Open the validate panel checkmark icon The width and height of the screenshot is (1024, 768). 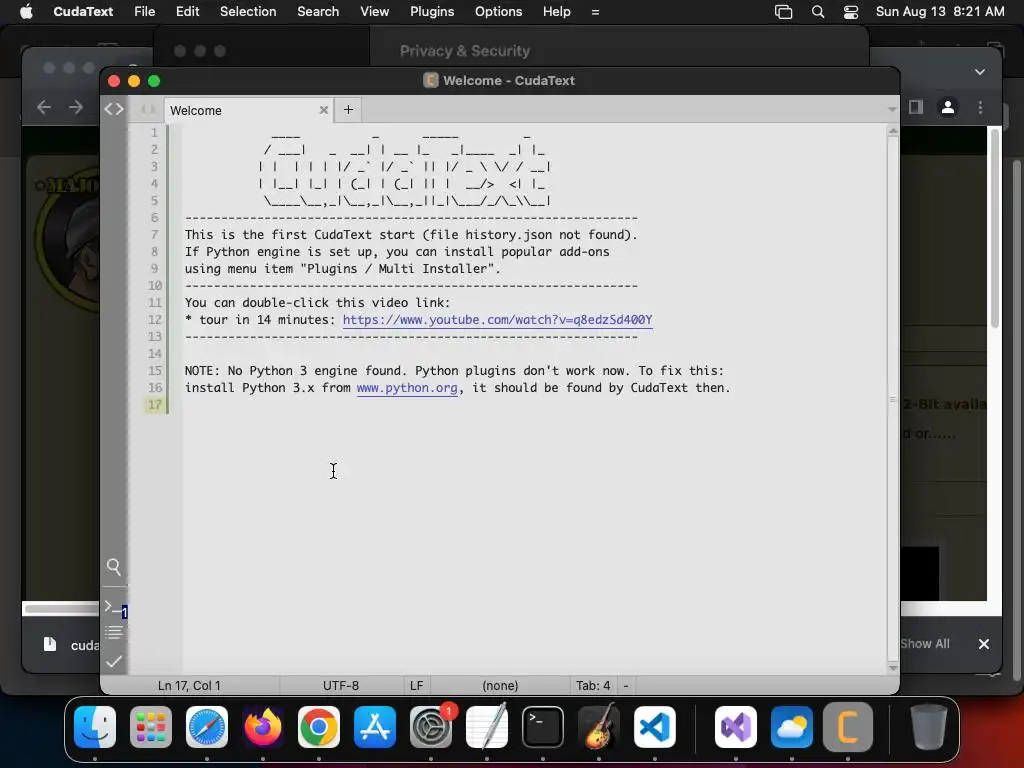(114, 662)
